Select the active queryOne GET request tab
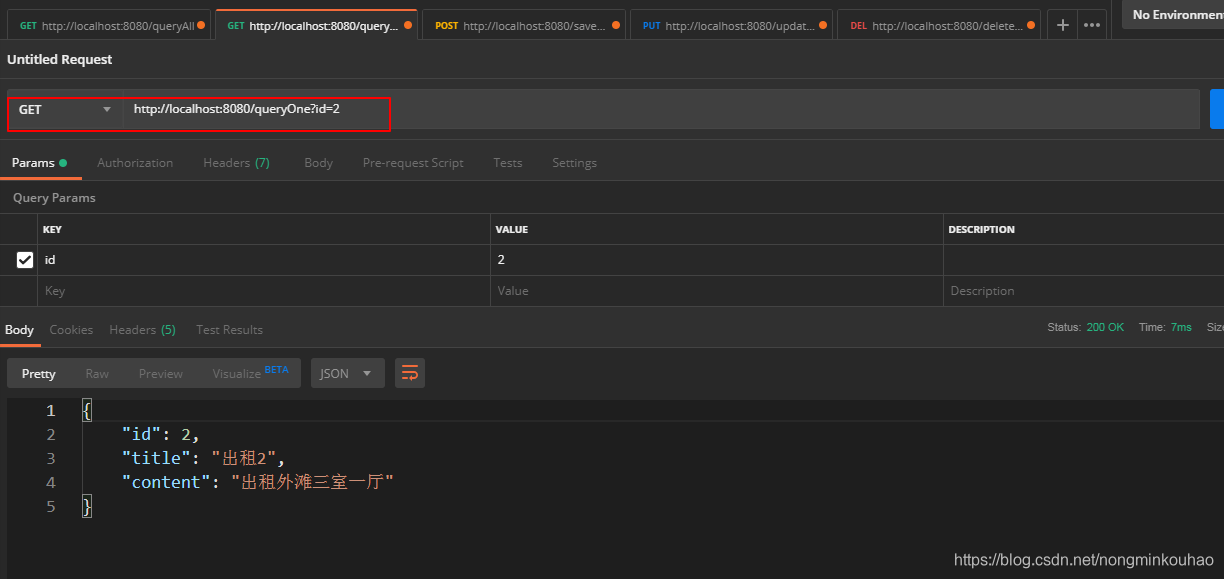Screen dimensions: 1224x579 316,25
